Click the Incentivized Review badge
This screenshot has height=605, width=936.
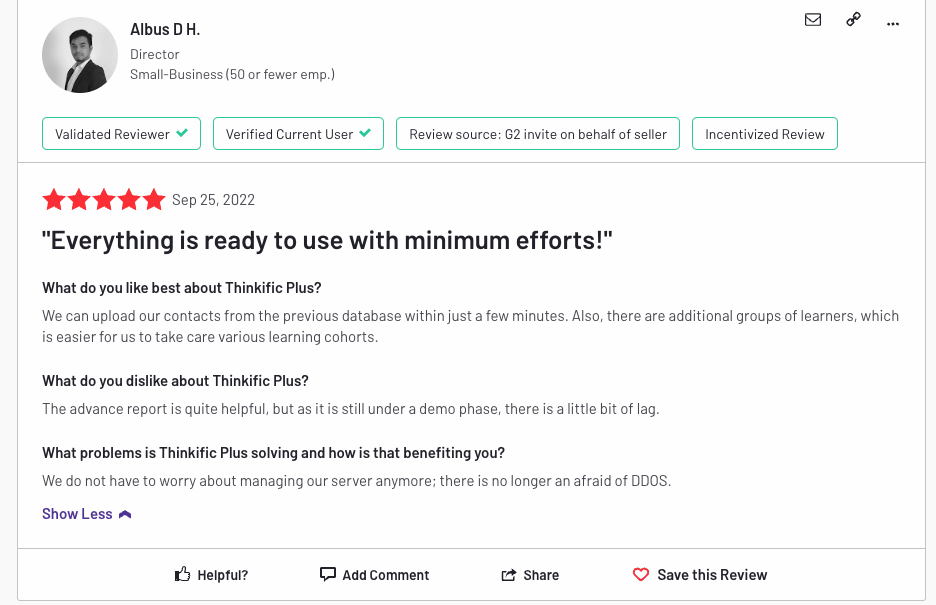(x=765, y=134)
